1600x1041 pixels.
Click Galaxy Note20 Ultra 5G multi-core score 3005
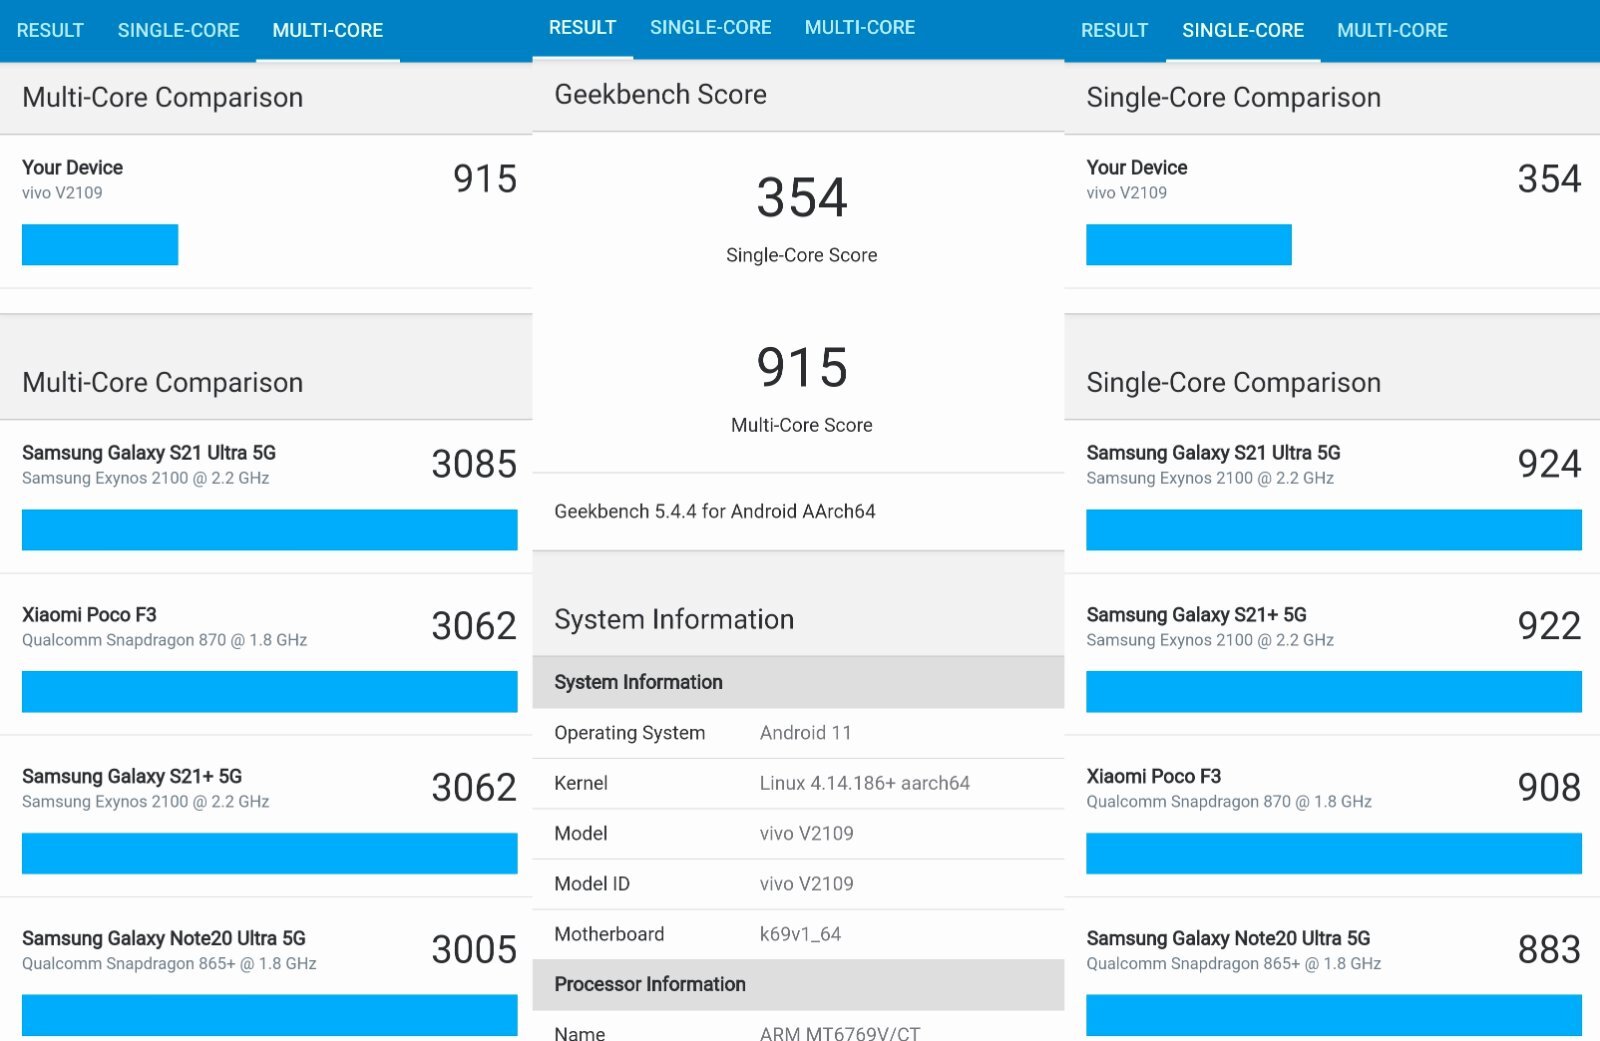(x=474, y=950)
